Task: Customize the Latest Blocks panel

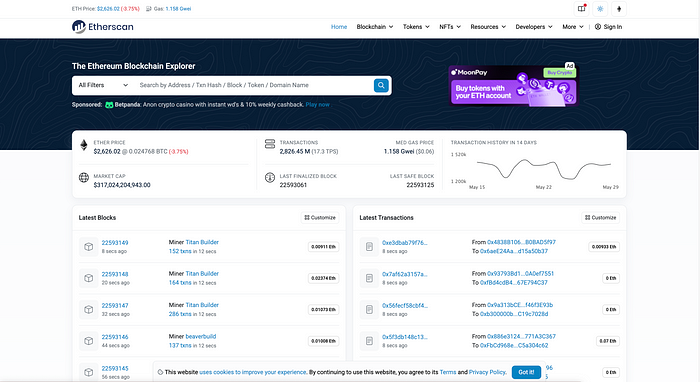Action: point(320,218)
